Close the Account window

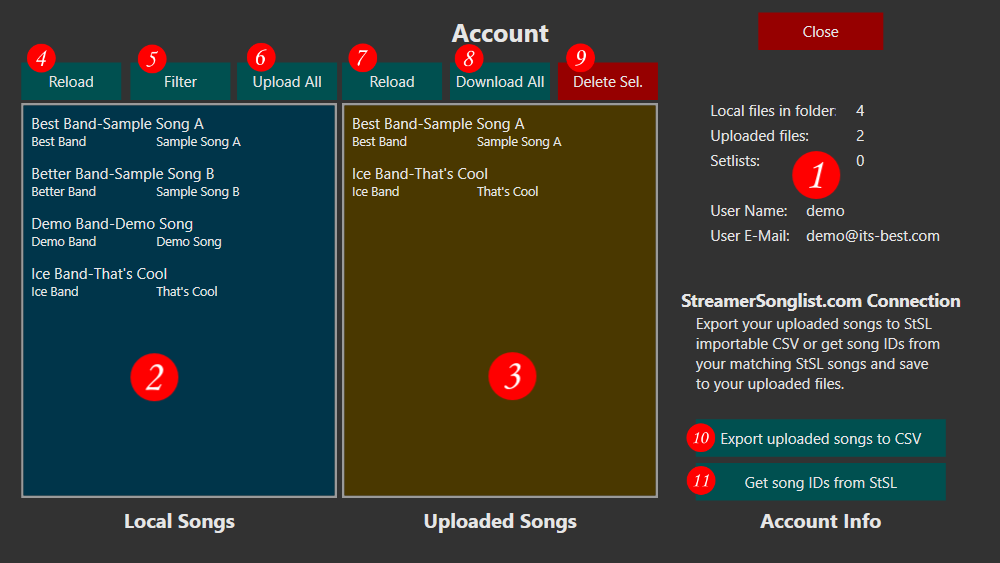820,31
